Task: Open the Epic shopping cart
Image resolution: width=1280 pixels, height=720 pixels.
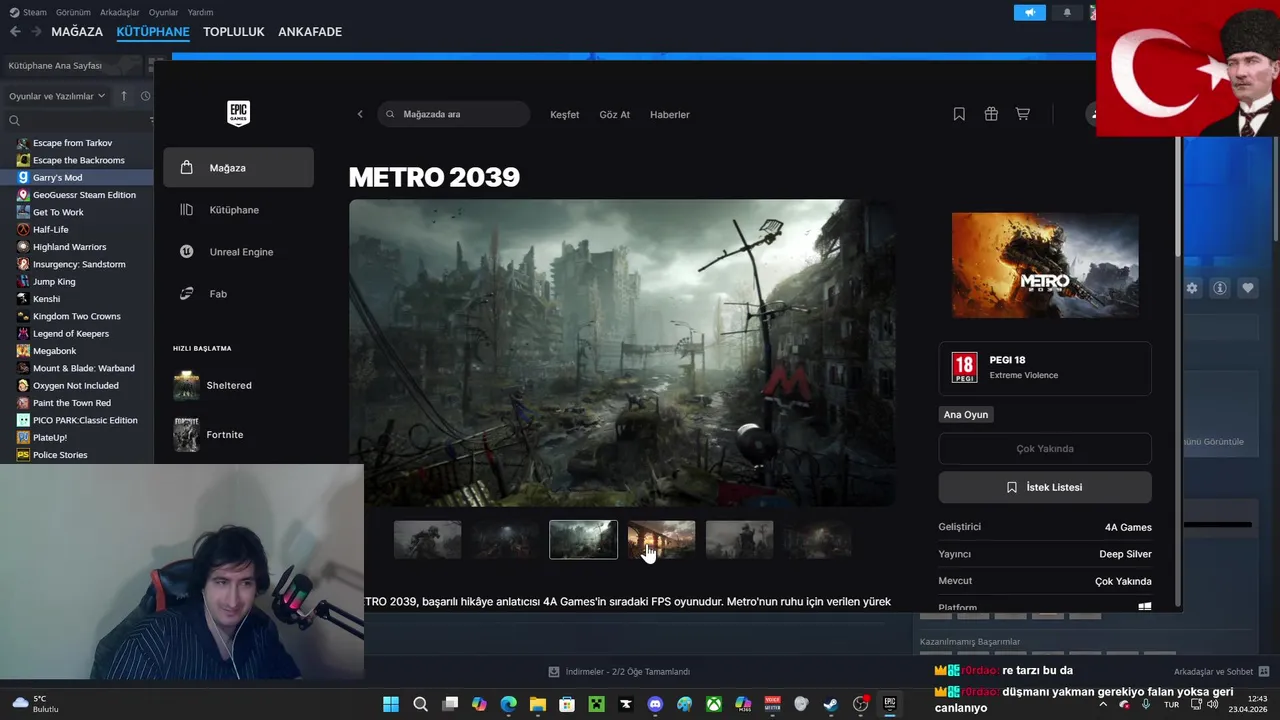Action: [1022, 114]
